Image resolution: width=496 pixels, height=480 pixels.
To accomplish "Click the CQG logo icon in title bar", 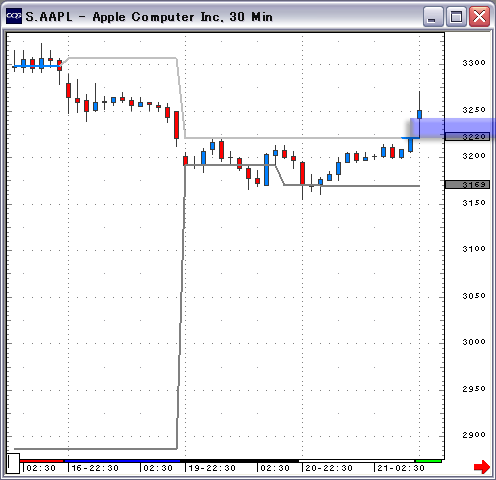I will point(14,16).
